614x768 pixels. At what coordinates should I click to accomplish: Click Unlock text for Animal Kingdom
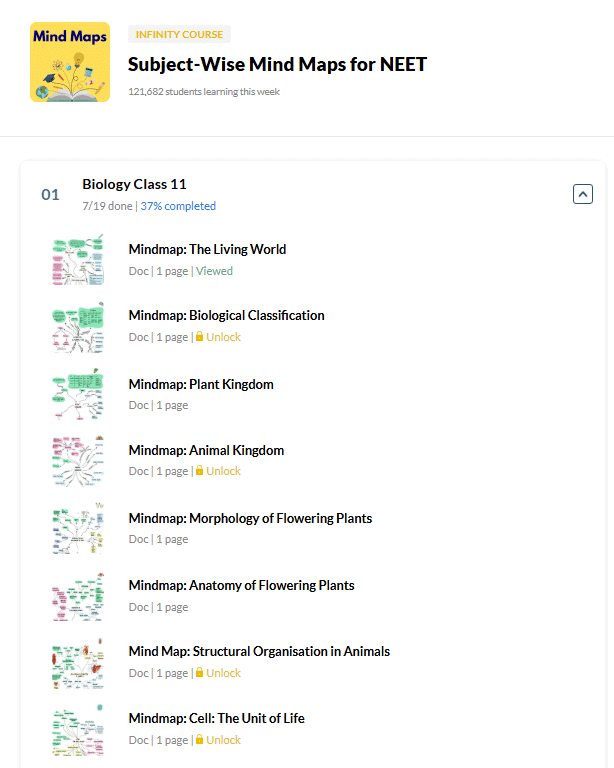coord(223,471)
